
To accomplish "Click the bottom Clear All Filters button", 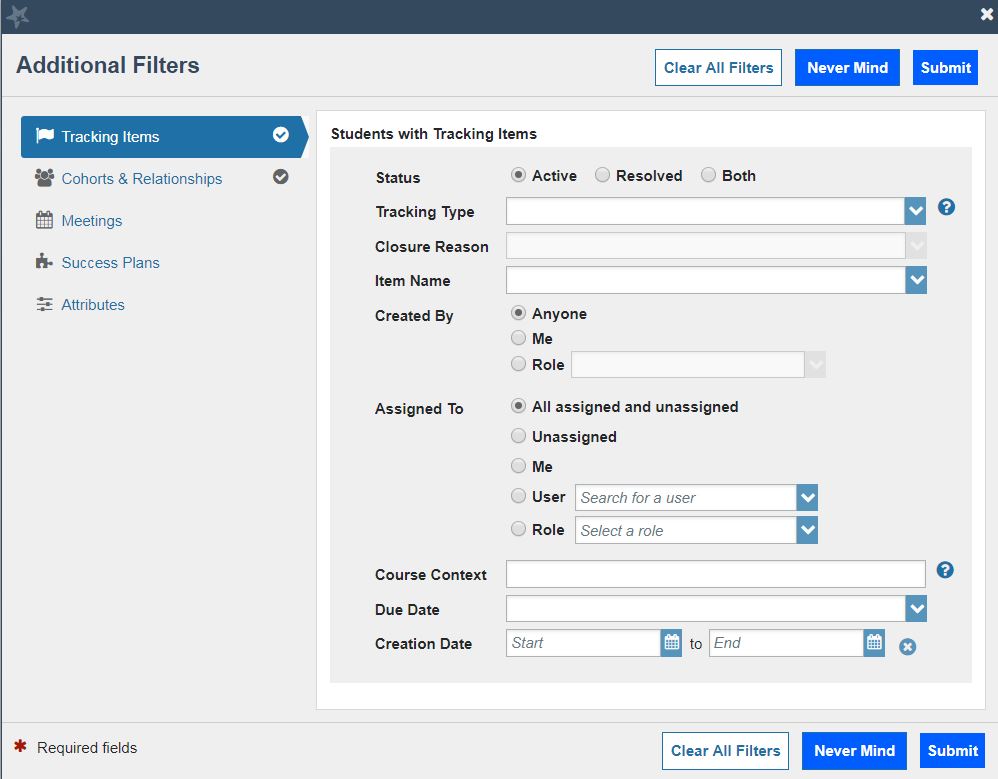I will [726, 750].
